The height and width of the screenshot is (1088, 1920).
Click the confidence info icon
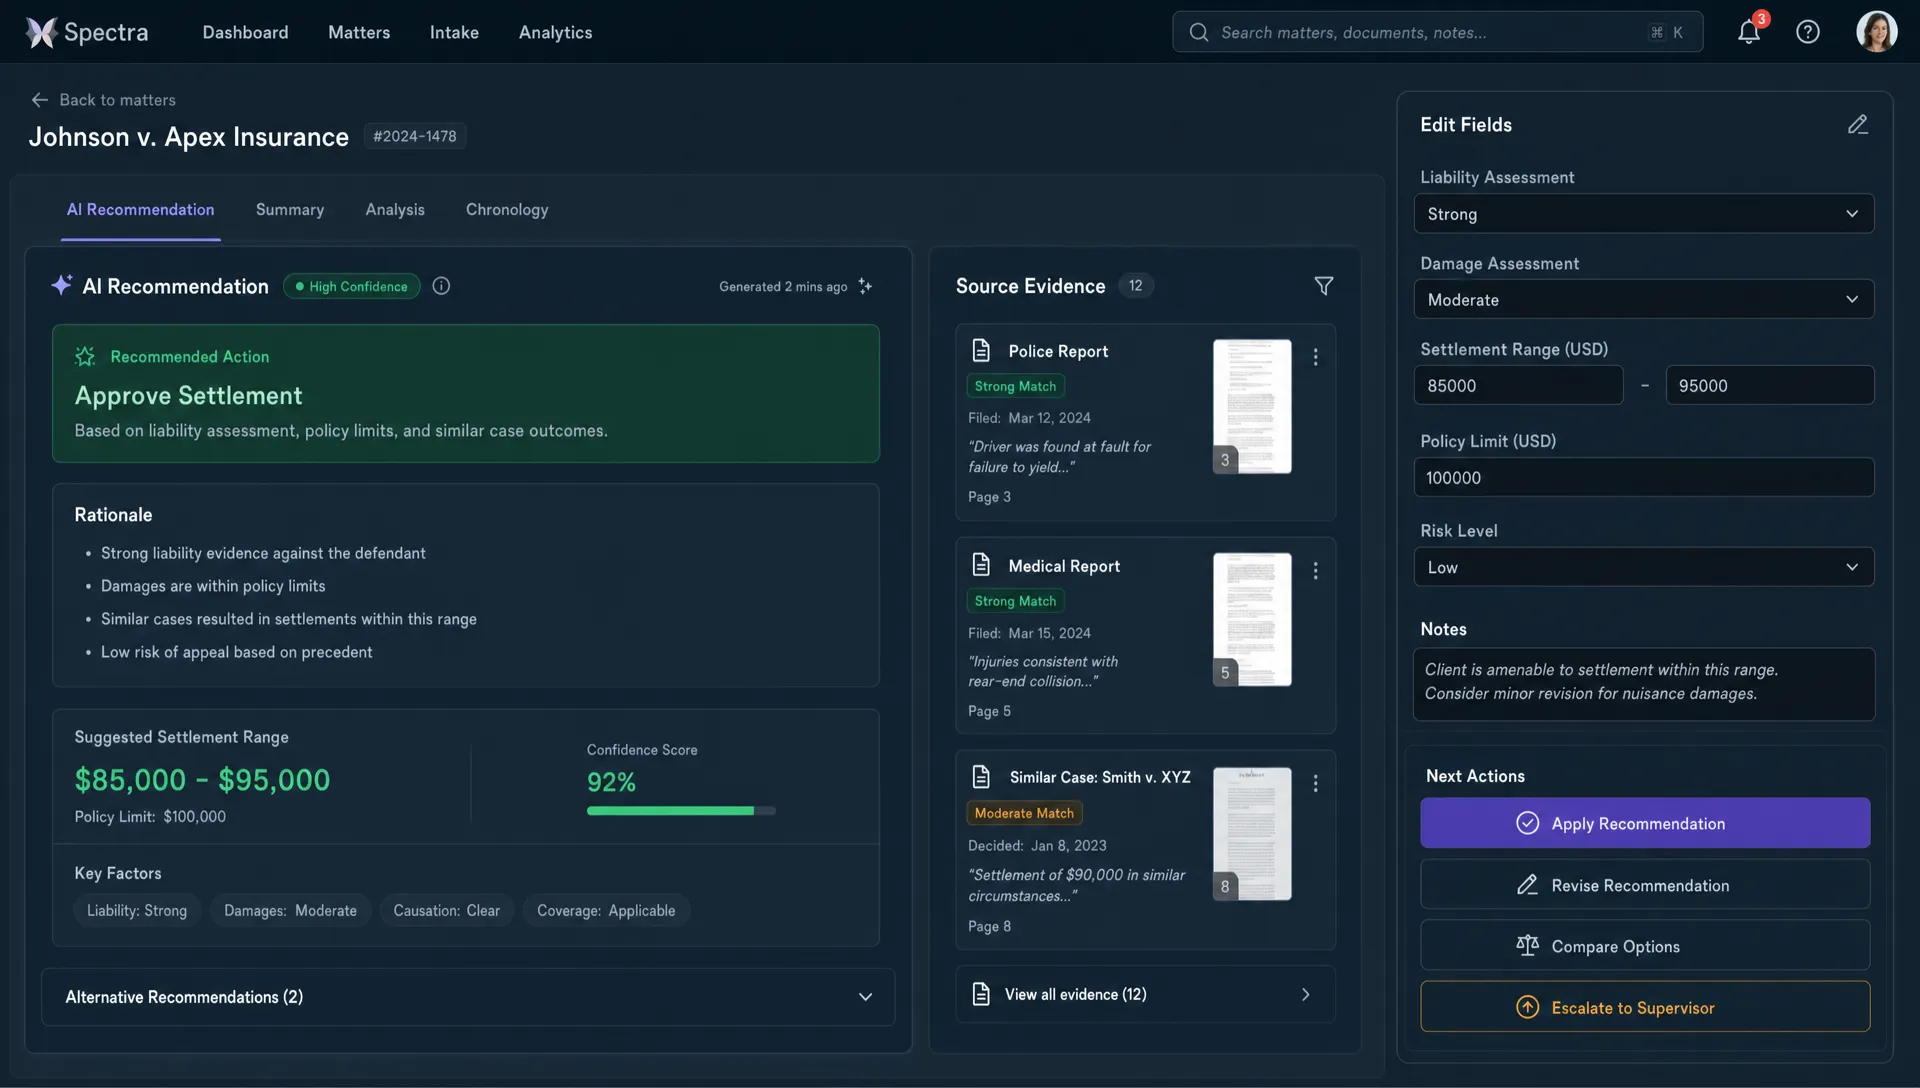(x=441, y=286)
